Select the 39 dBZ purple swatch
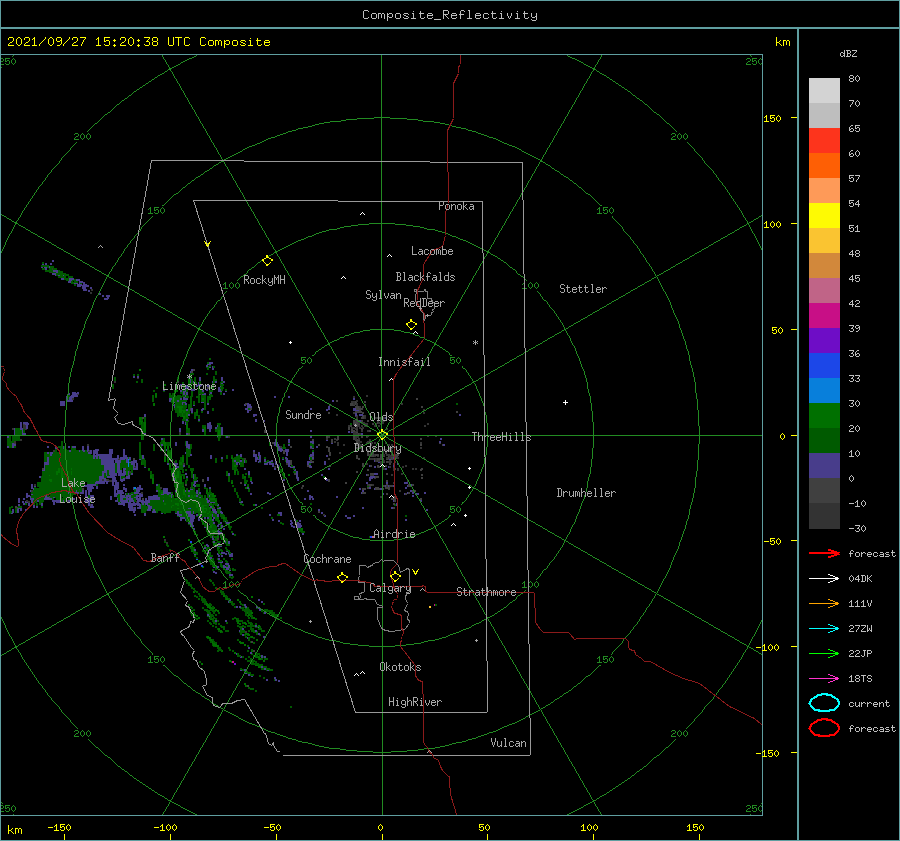The height and width of the screenshot is (841, 900). tap(824, 340)
